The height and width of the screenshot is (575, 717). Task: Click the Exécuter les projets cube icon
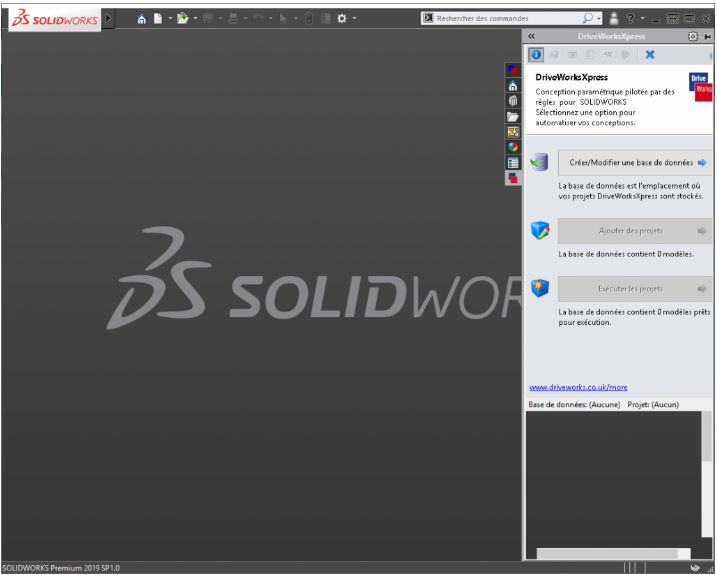[x=540, y=288]
